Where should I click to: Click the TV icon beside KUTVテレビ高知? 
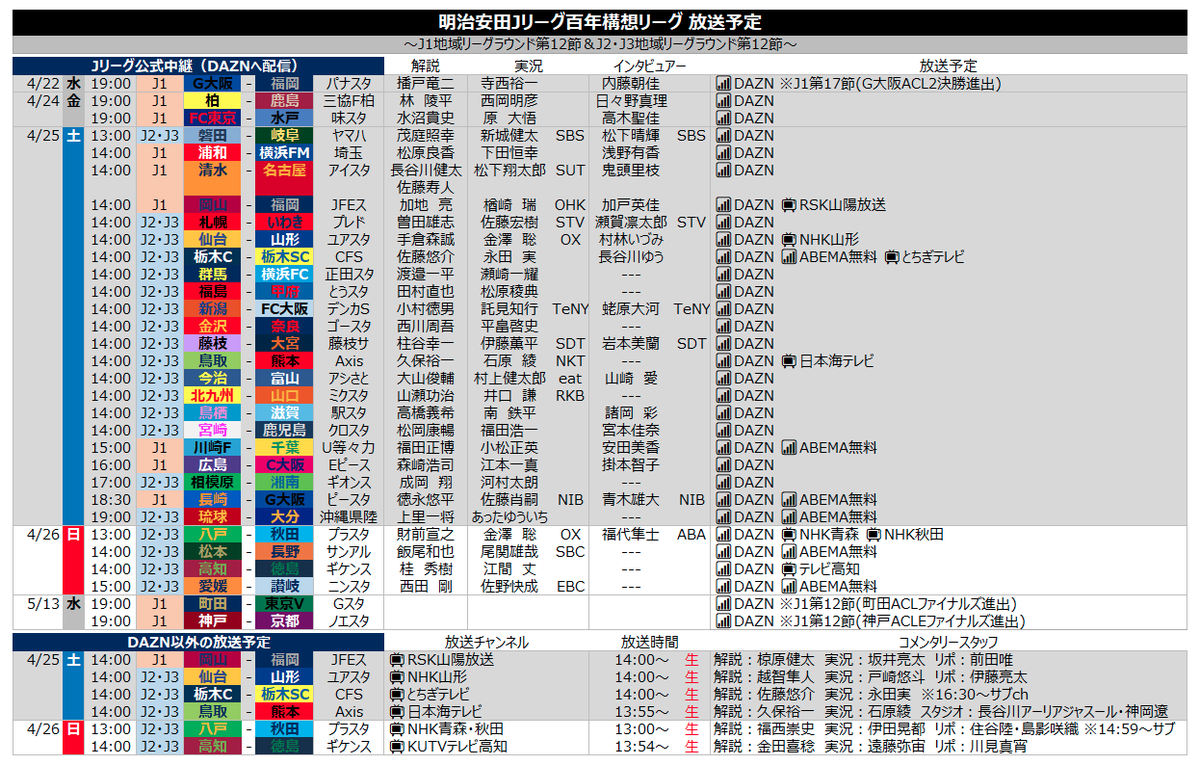[x=396, y=746]
